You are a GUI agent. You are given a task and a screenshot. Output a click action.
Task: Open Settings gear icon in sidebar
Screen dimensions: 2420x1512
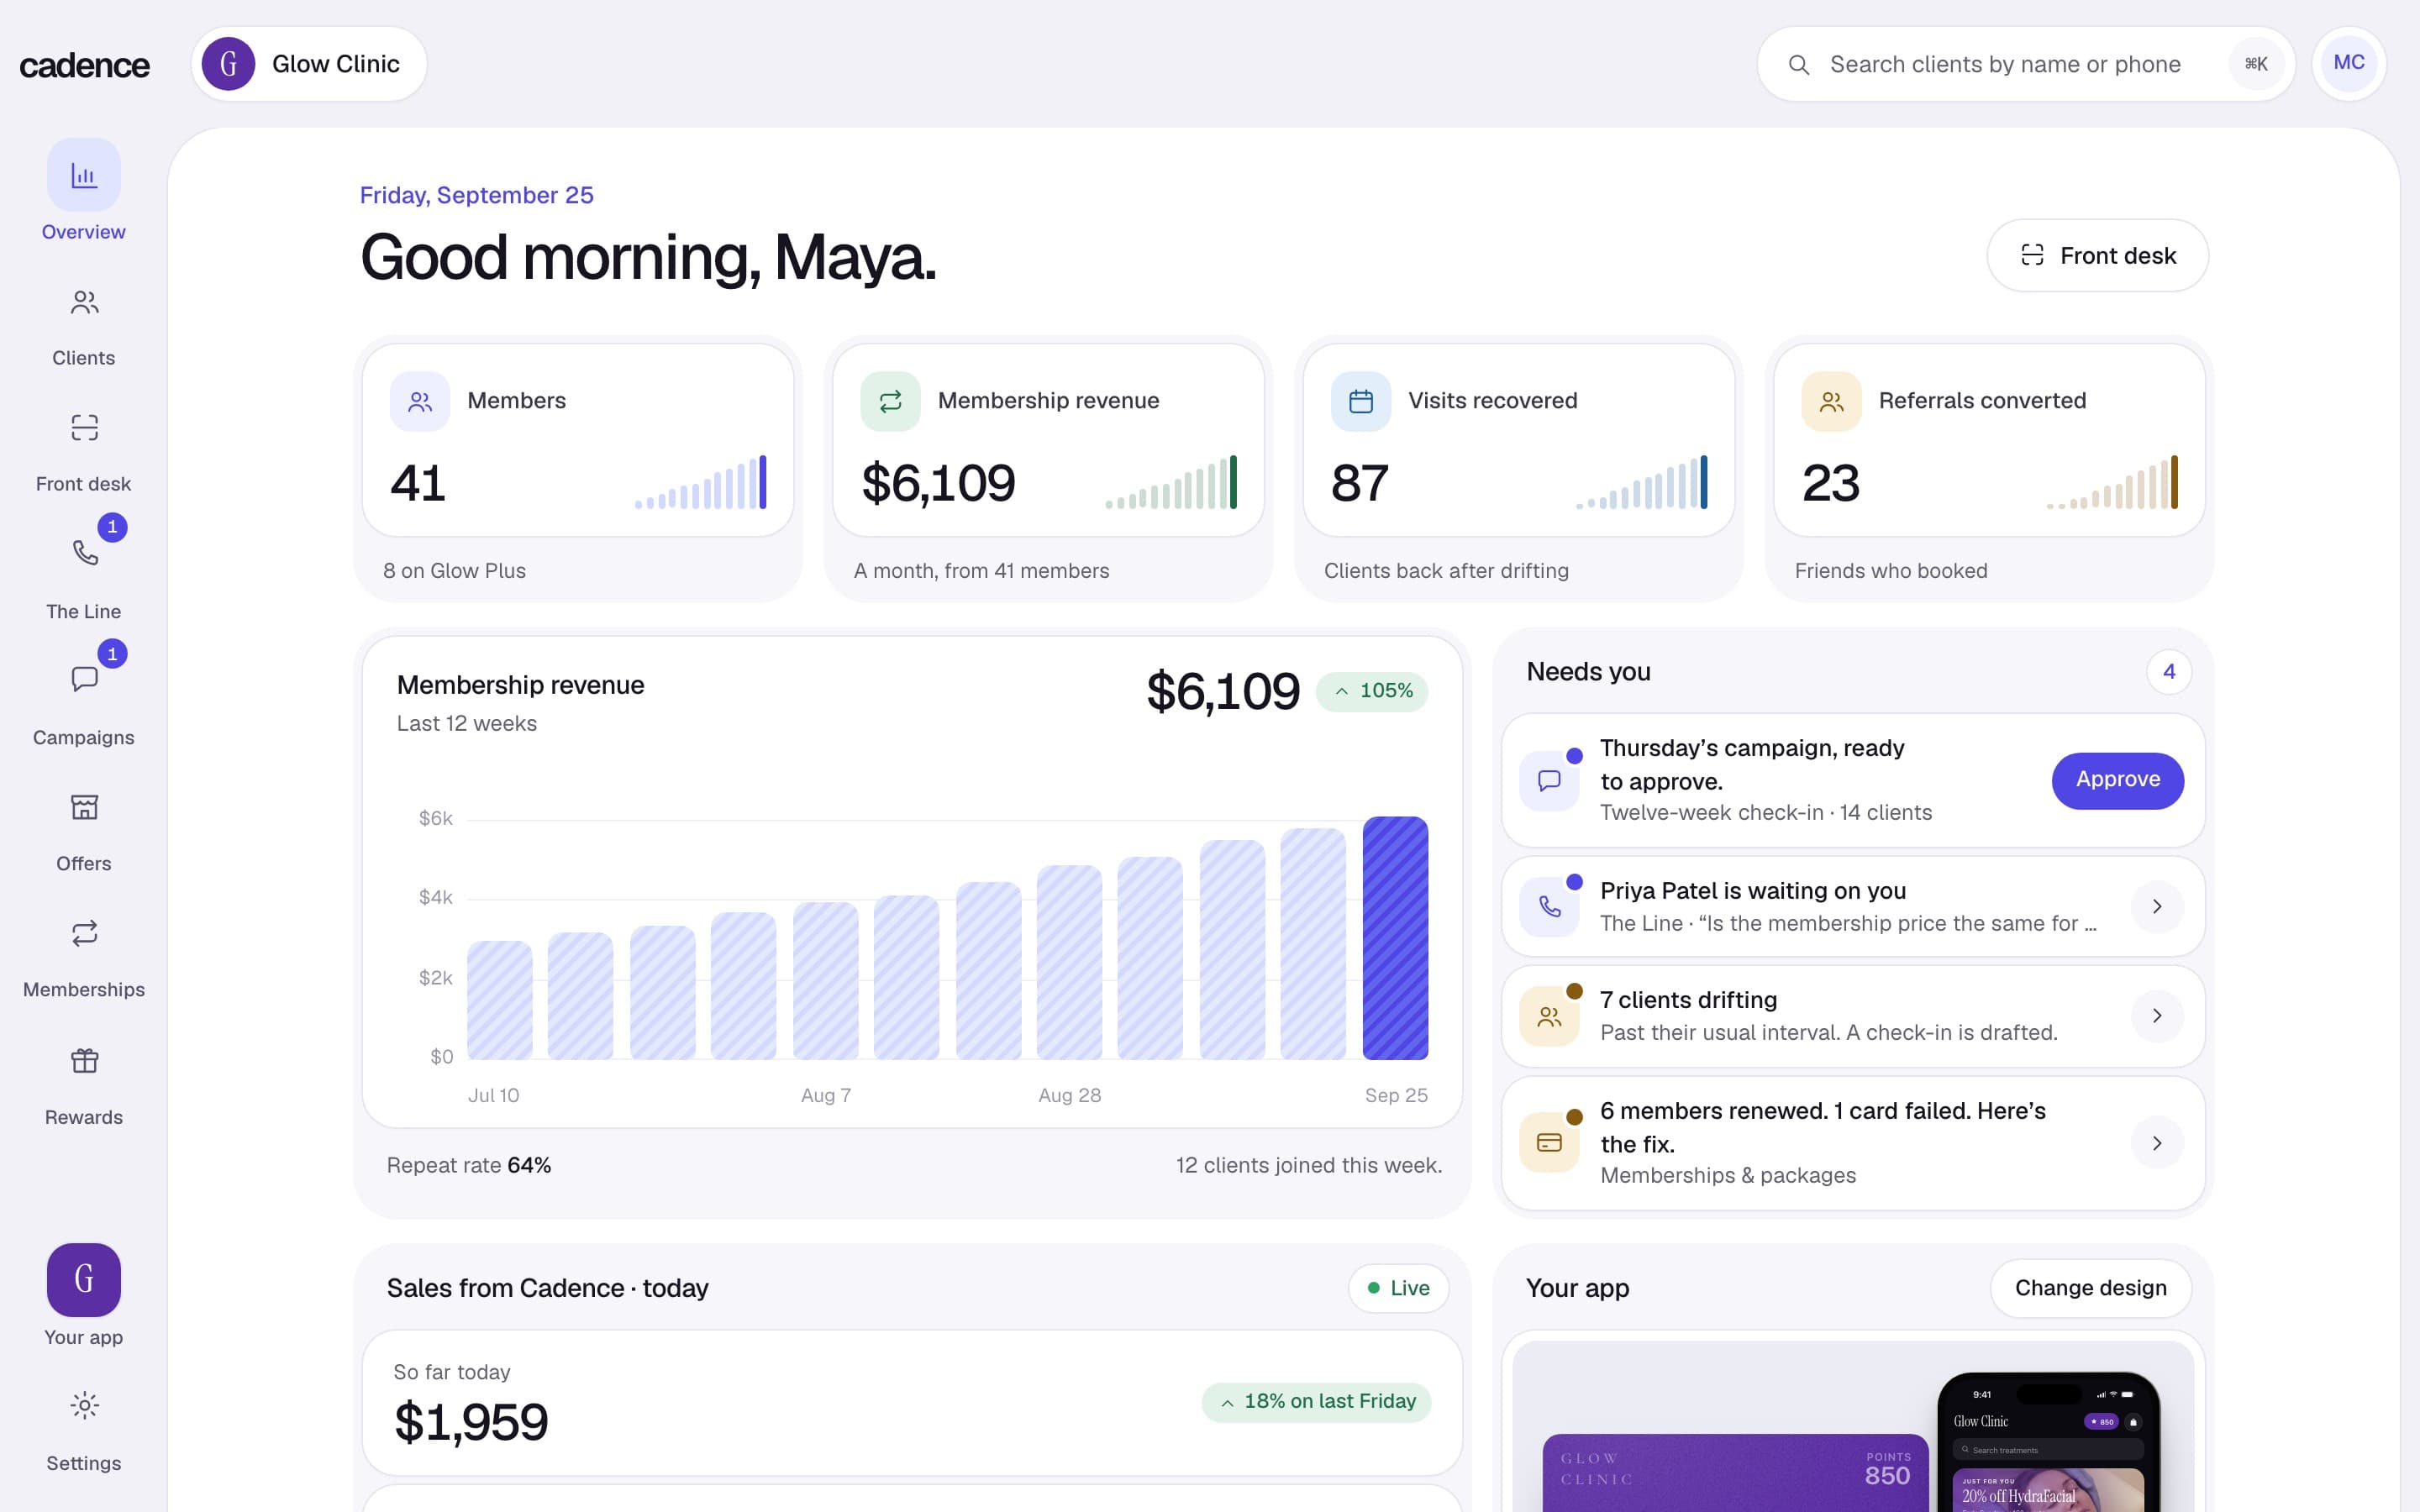click(x=84, y=1405)
